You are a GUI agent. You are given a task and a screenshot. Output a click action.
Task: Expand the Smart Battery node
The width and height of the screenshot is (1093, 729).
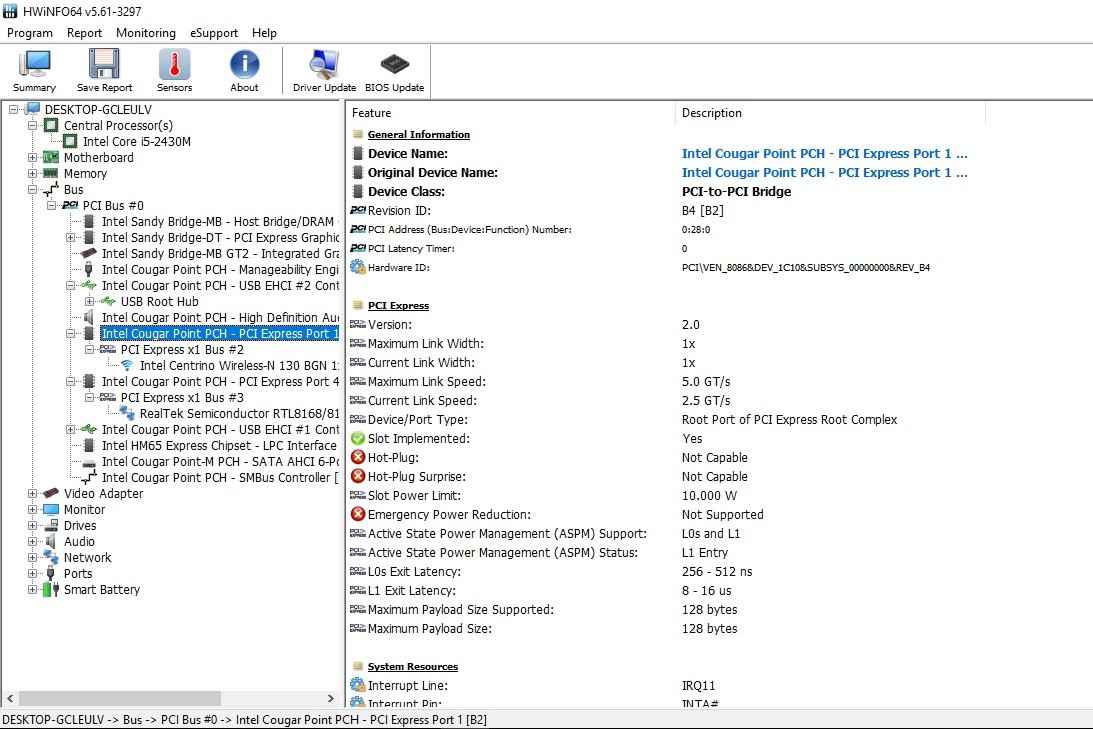point(32,590)
